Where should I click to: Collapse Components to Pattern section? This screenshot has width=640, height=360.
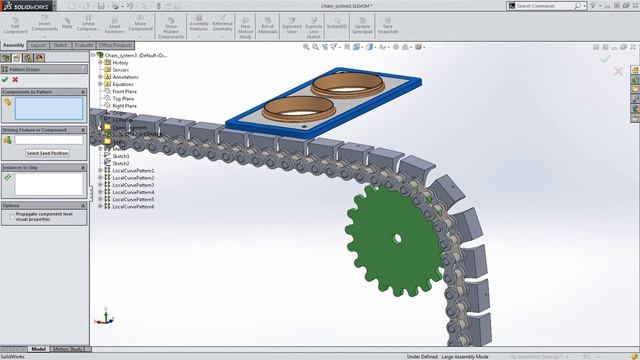coord(83,92)
